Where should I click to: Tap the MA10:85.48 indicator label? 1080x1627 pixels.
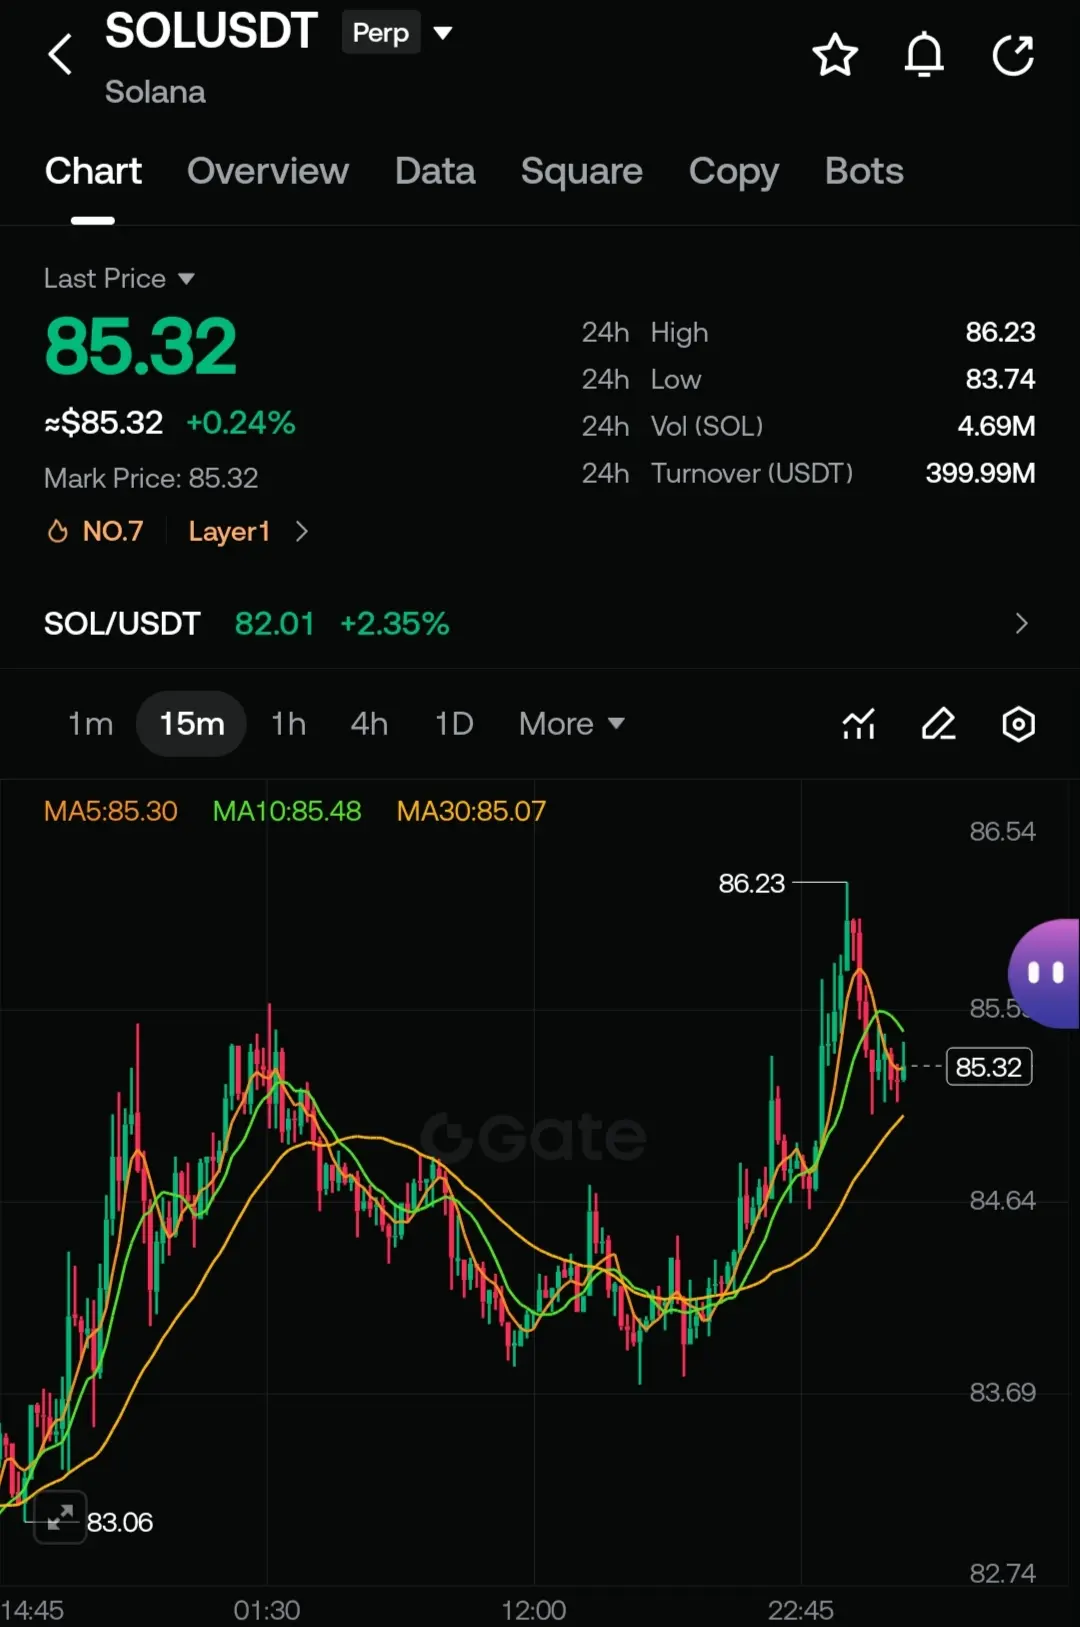(x=287, y=811)
